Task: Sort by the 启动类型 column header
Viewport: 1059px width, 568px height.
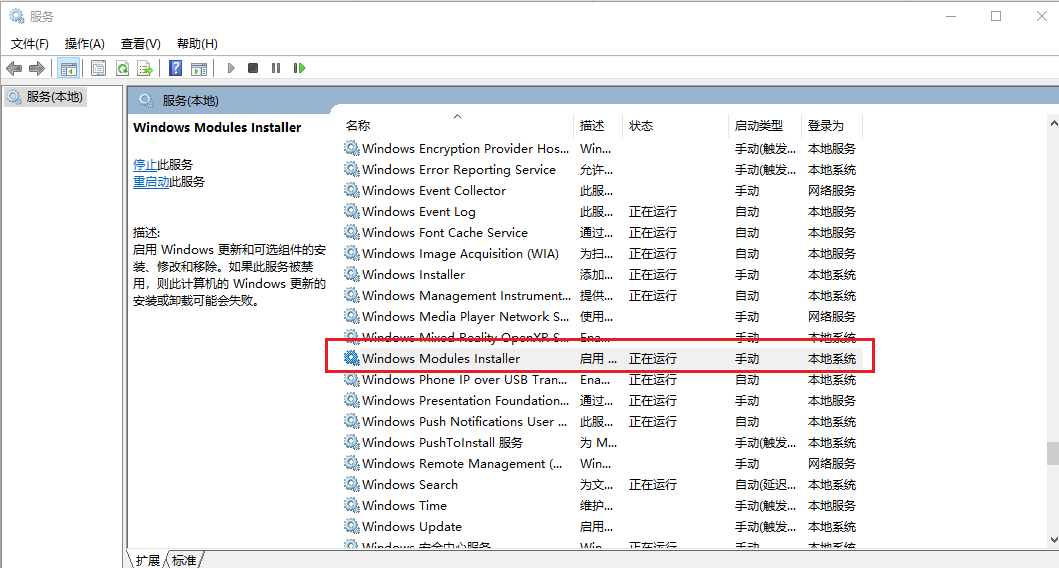Action: pyautogui.click(x=759, y=126)
